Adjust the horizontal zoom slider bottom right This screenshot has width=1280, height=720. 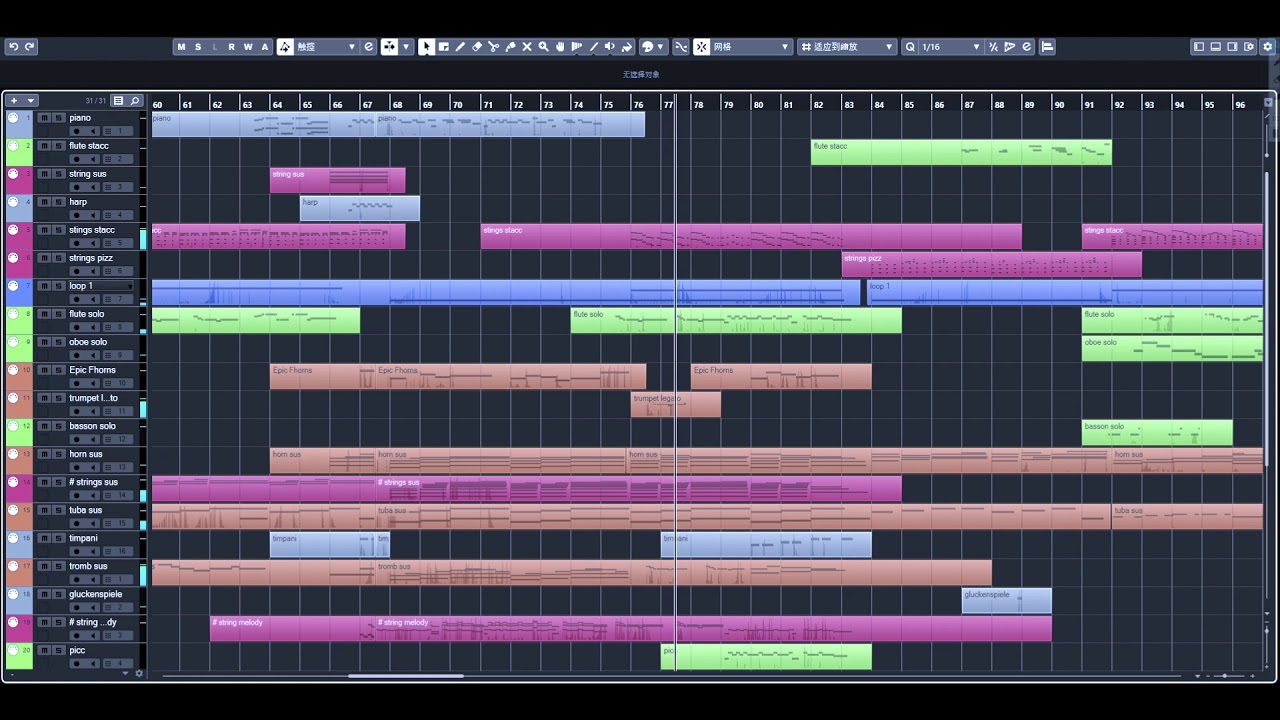coord(1224,676)
